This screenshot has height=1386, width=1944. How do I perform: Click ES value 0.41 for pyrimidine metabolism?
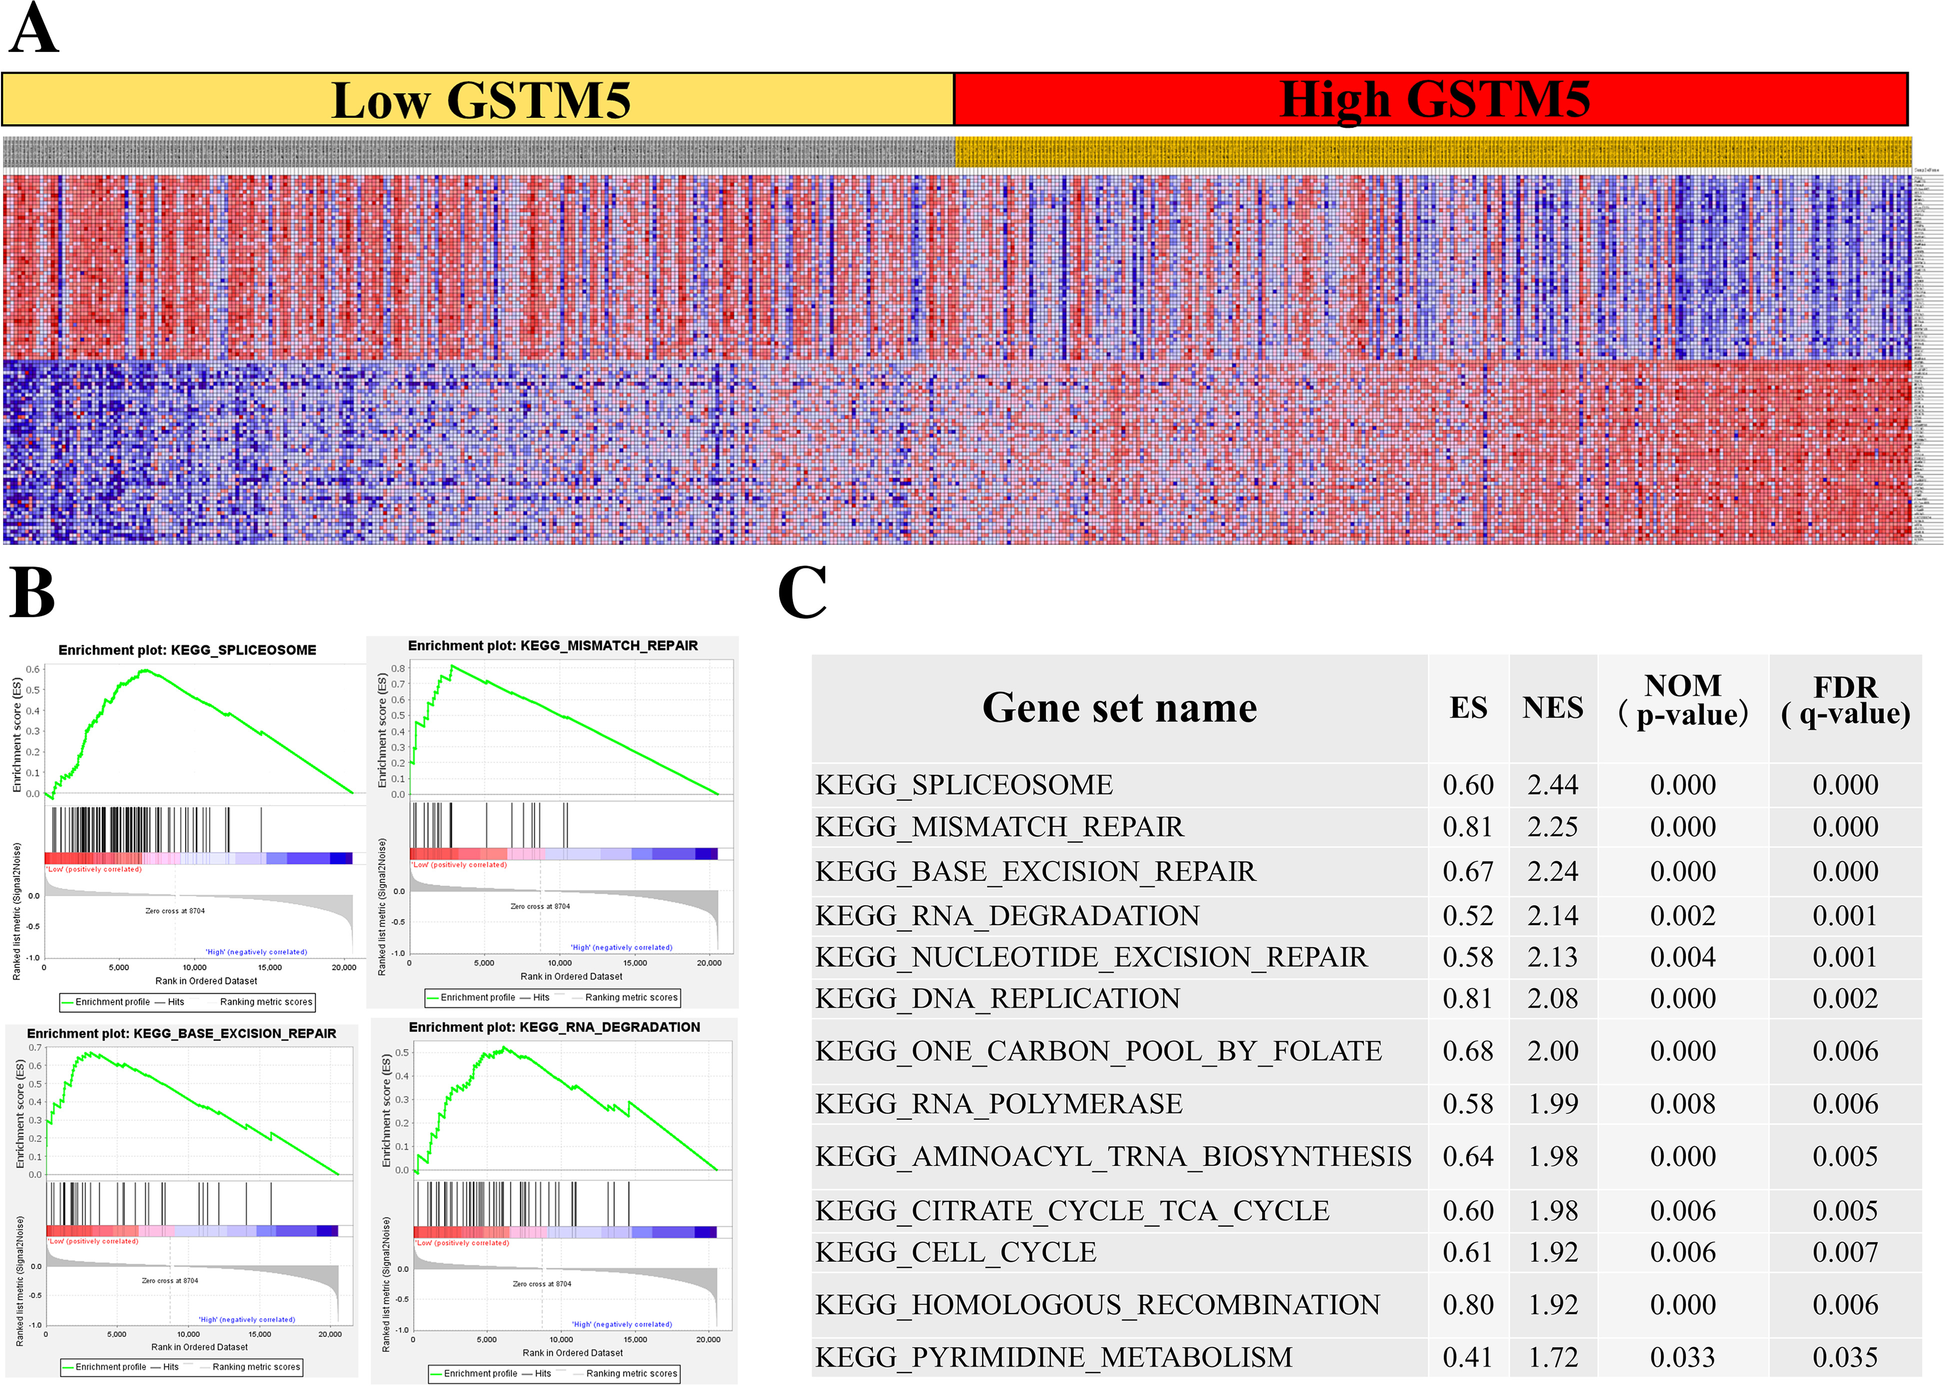1468,1358
